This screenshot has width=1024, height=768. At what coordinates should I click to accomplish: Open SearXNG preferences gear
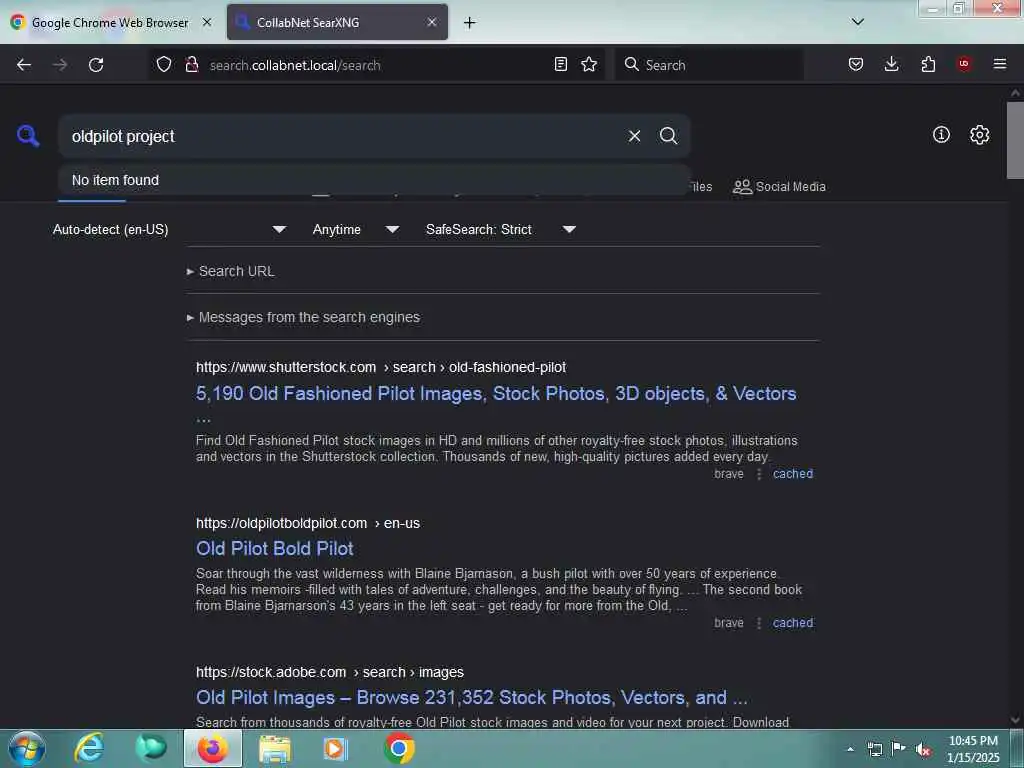(980, 135)
